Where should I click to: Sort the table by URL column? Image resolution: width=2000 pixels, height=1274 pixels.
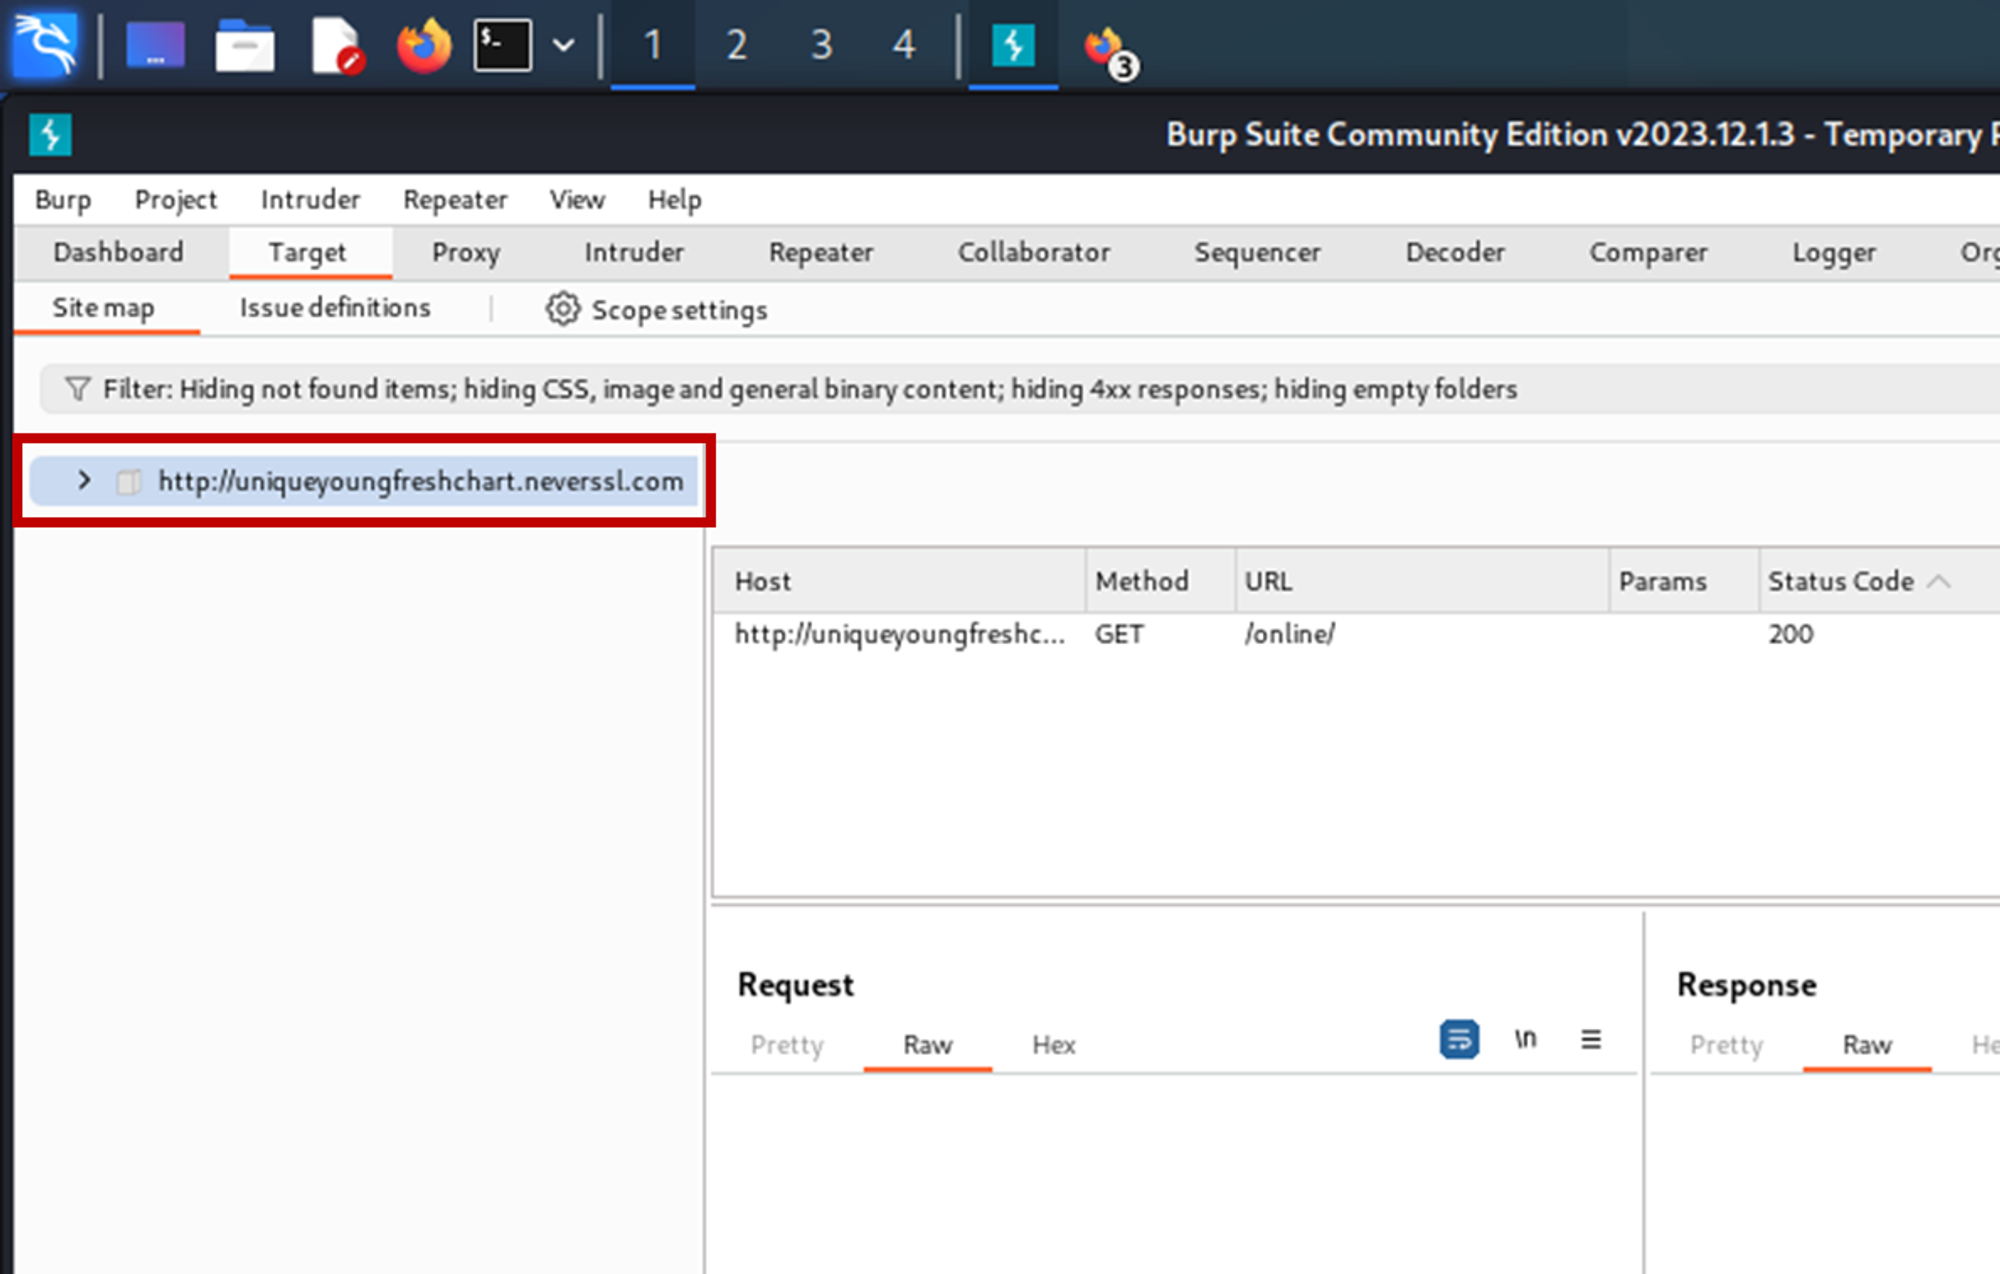tap(1423, 581)
